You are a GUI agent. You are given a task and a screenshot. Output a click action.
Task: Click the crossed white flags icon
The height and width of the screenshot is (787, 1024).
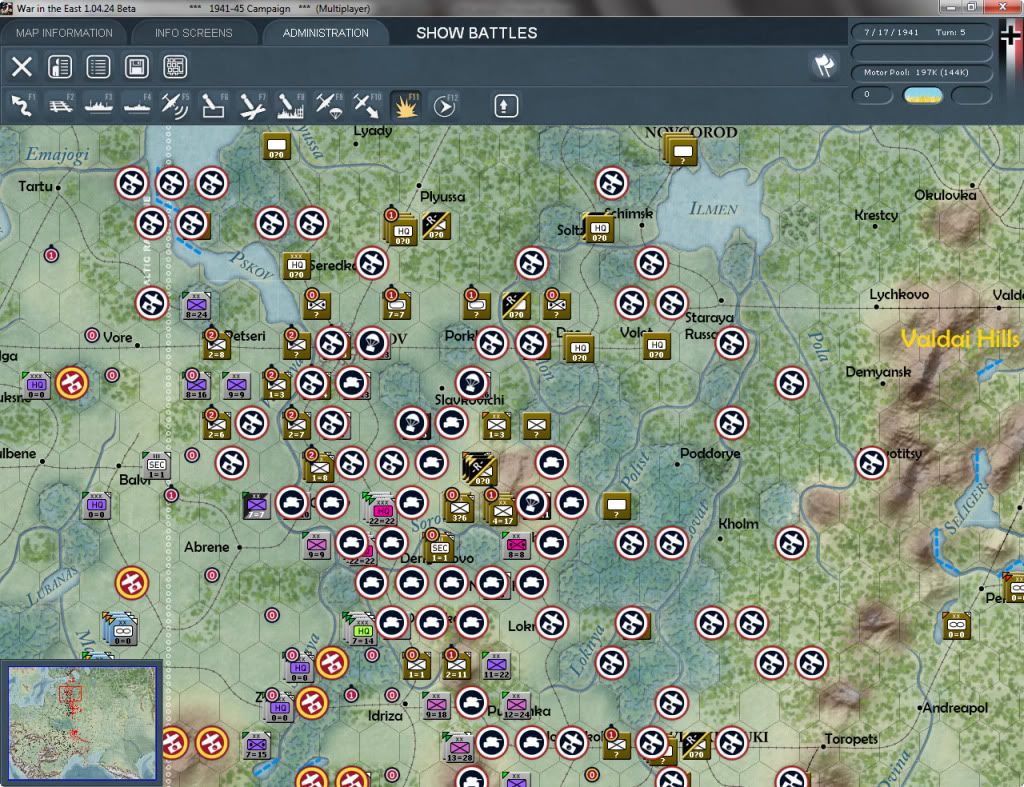(824, 65)
